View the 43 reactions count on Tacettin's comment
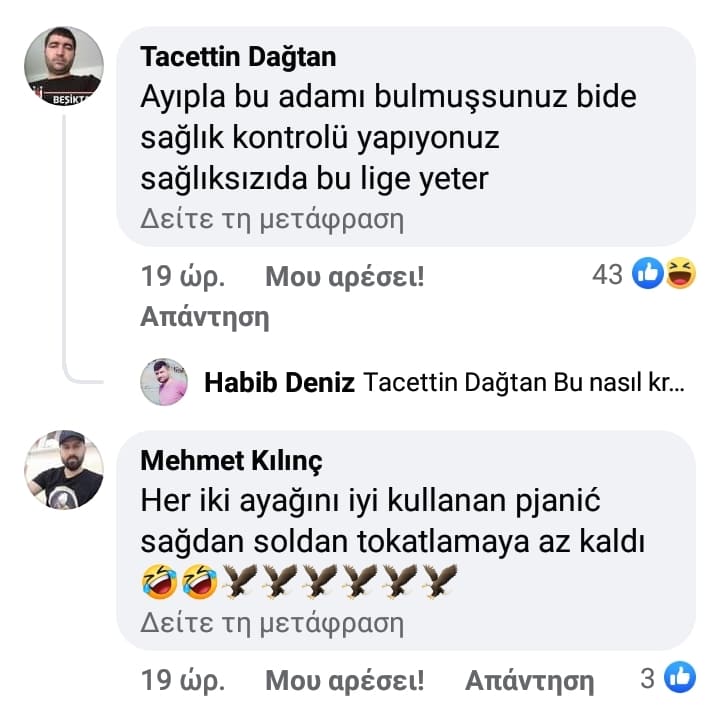This screenshot has width=720, height=714. point(607,274)
